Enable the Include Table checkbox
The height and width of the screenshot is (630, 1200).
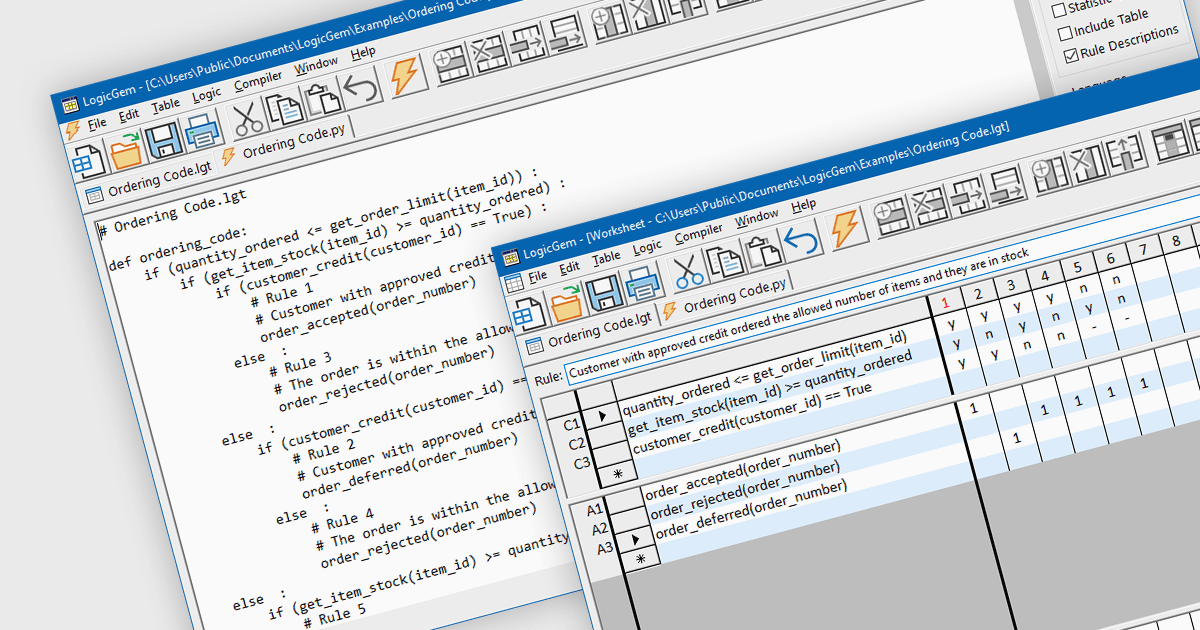tap(1065, 33)
